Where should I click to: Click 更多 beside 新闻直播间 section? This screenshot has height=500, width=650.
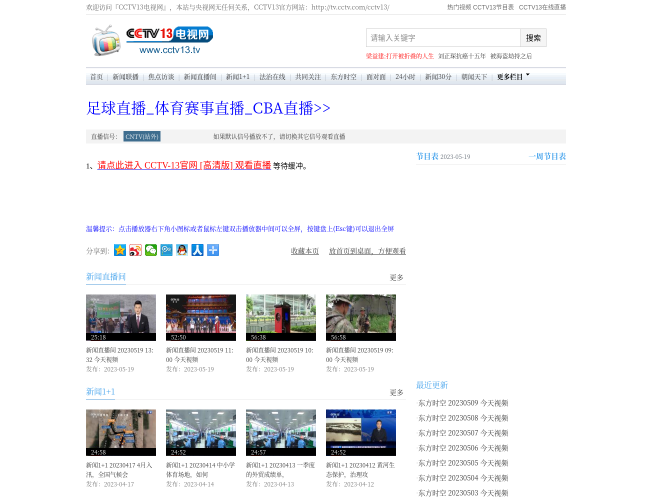coord(396,277)
